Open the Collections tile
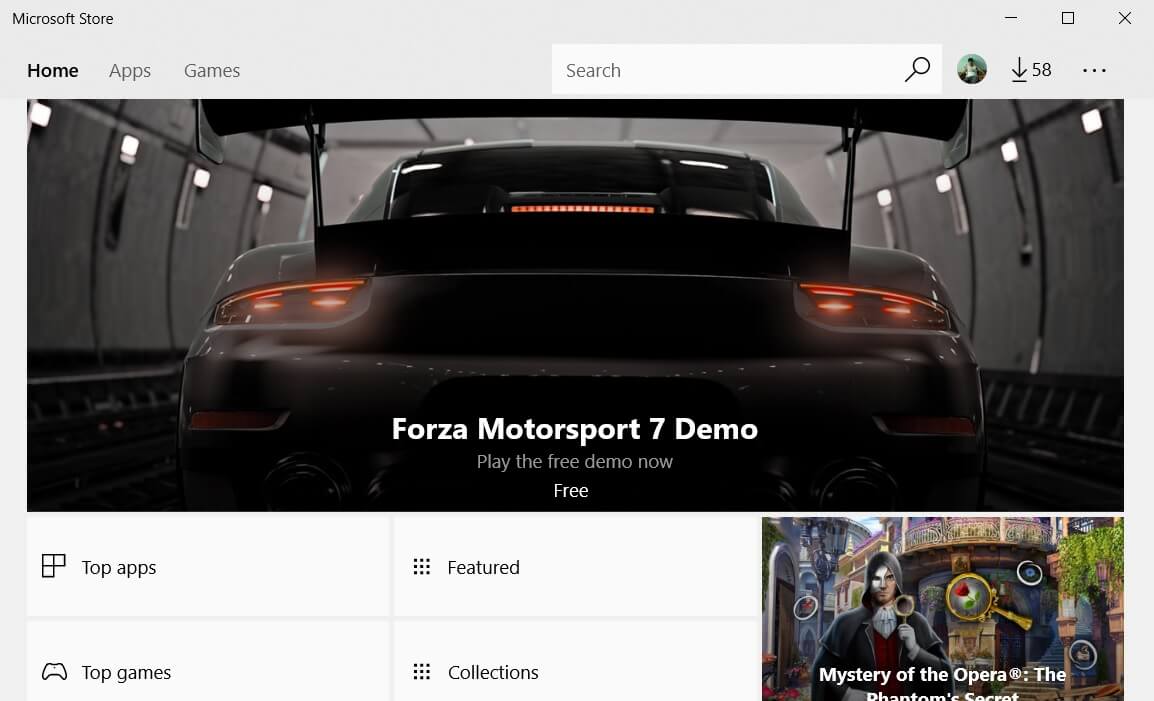 (576, 661)
